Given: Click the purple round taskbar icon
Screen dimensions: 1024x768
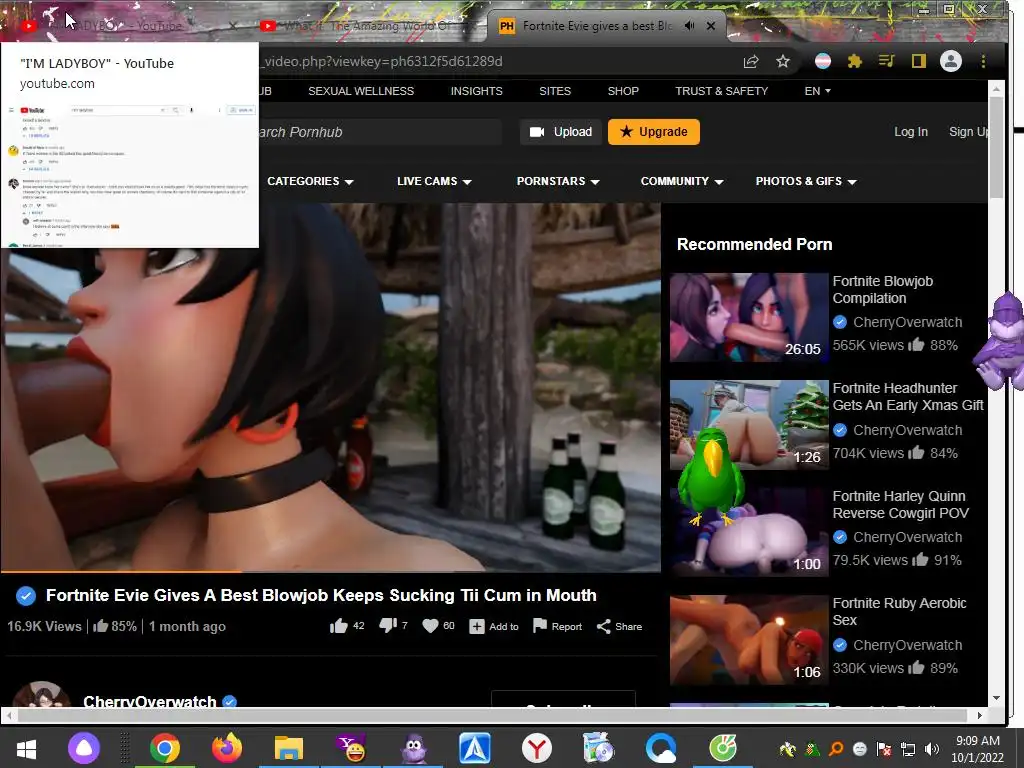Looking at the screenshot, I should 84,748.
